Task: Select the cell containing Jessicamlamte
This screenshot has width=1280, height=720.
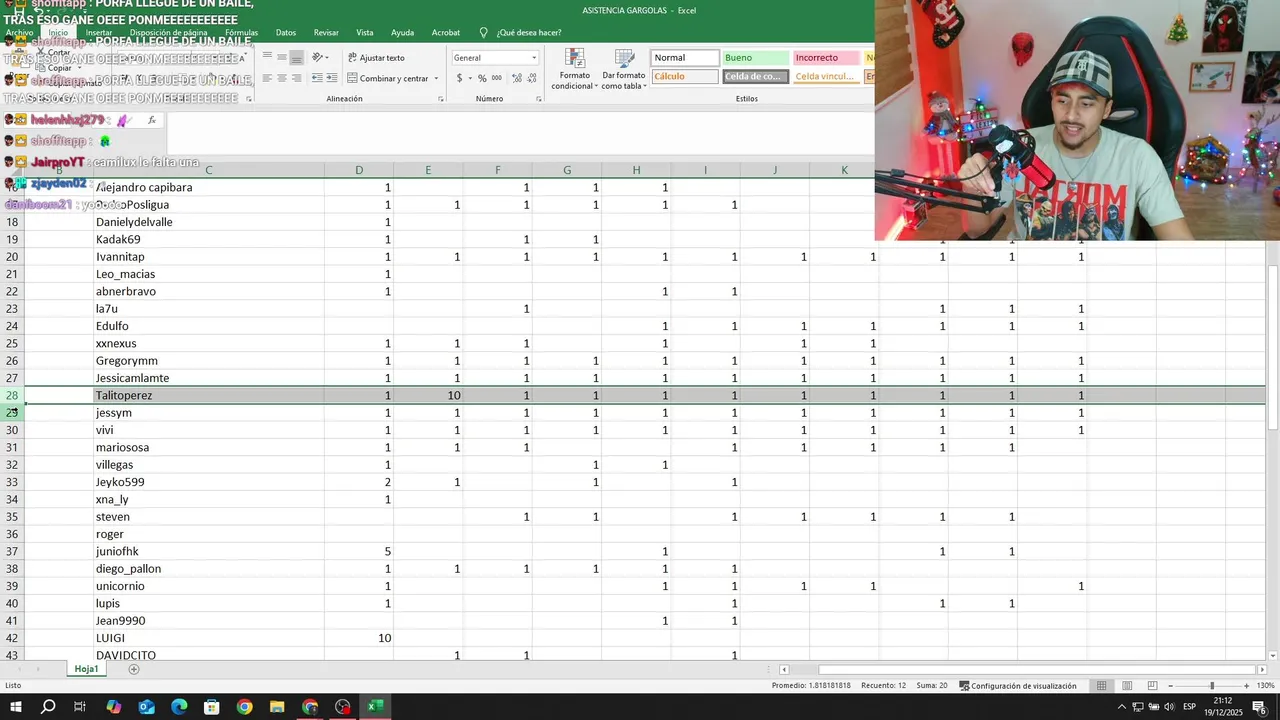Action: click(208, 378)
